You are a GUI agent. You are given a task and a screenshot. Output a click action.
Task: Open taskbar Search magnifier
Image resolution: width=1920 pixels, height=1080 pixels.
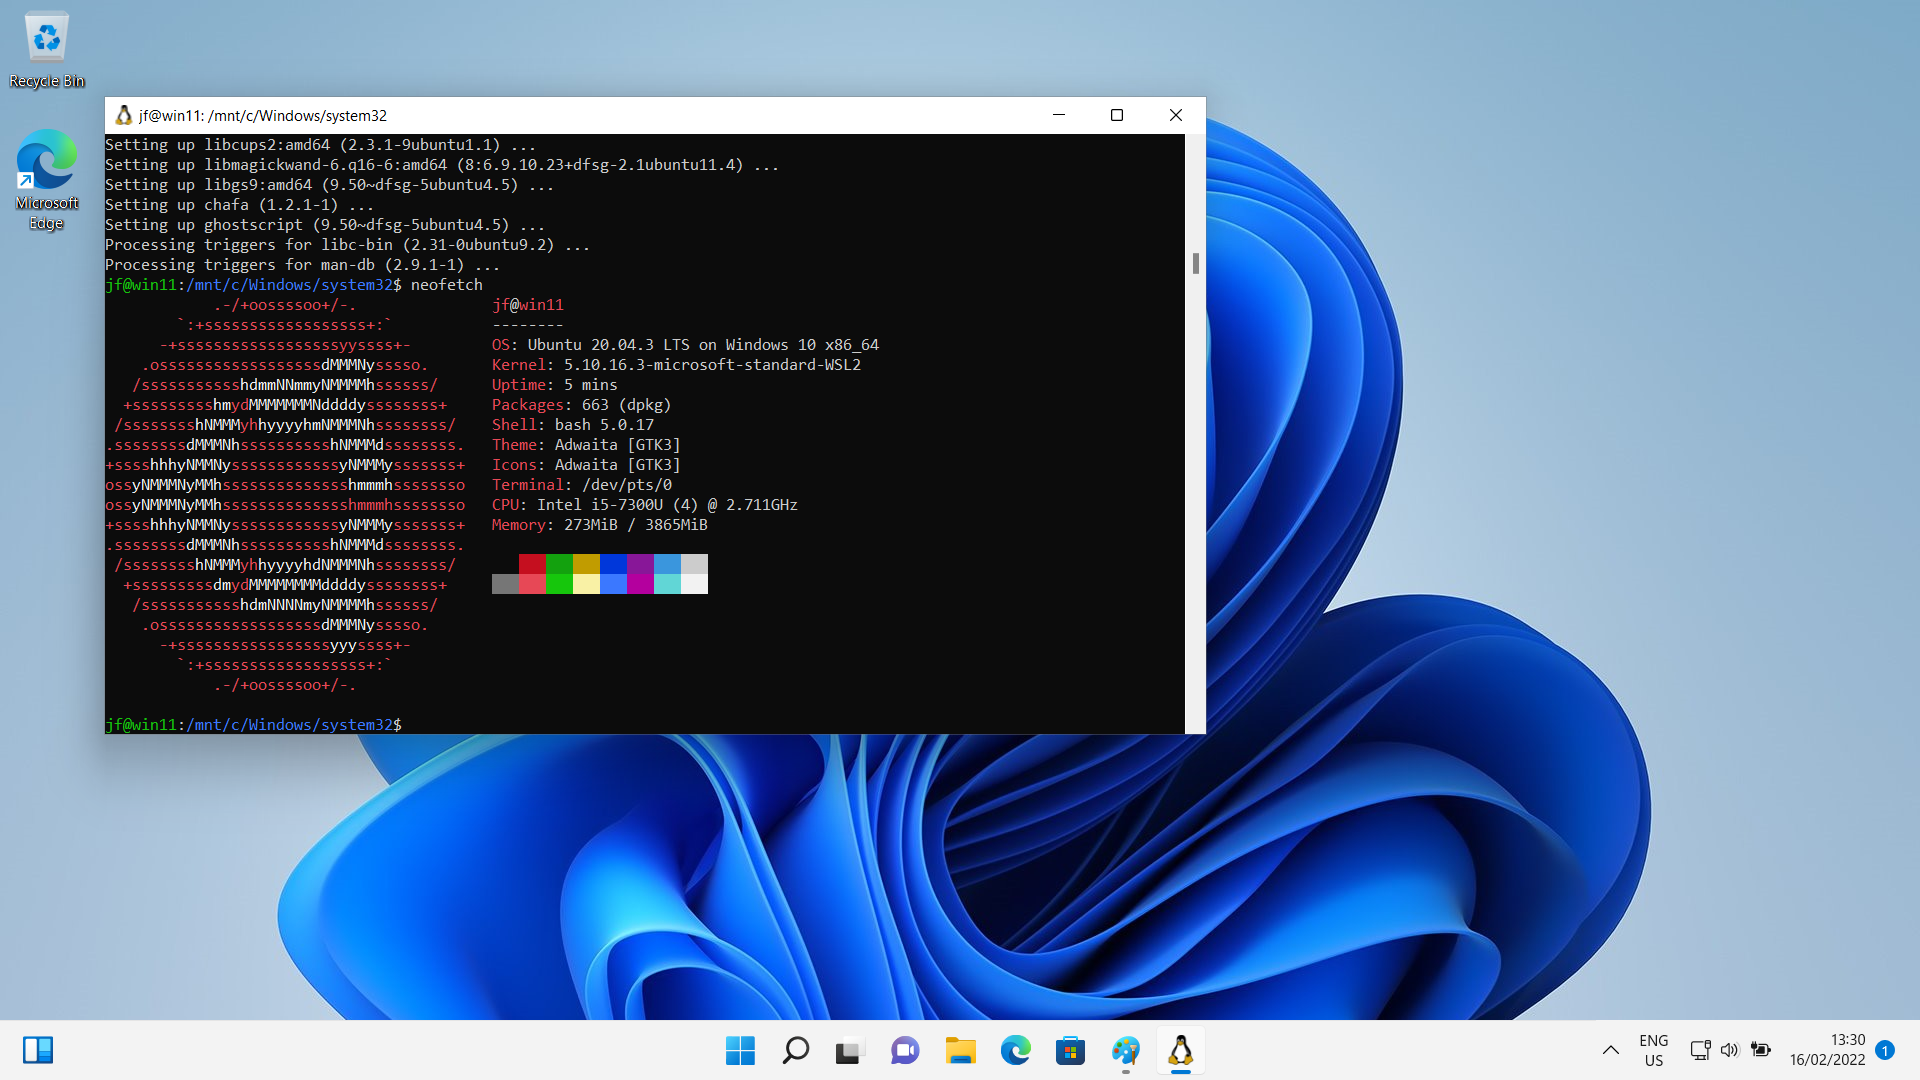click(x=795, y=1050)
